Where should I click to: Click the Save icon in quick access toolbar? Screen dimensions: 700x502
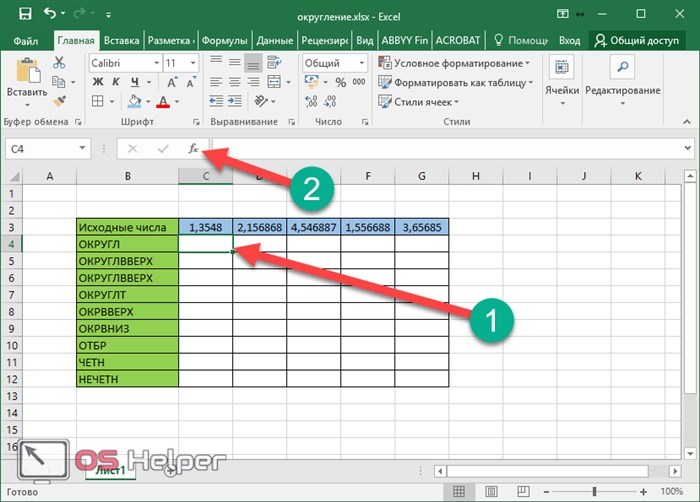pyautogui.click(x=25, y=14)
